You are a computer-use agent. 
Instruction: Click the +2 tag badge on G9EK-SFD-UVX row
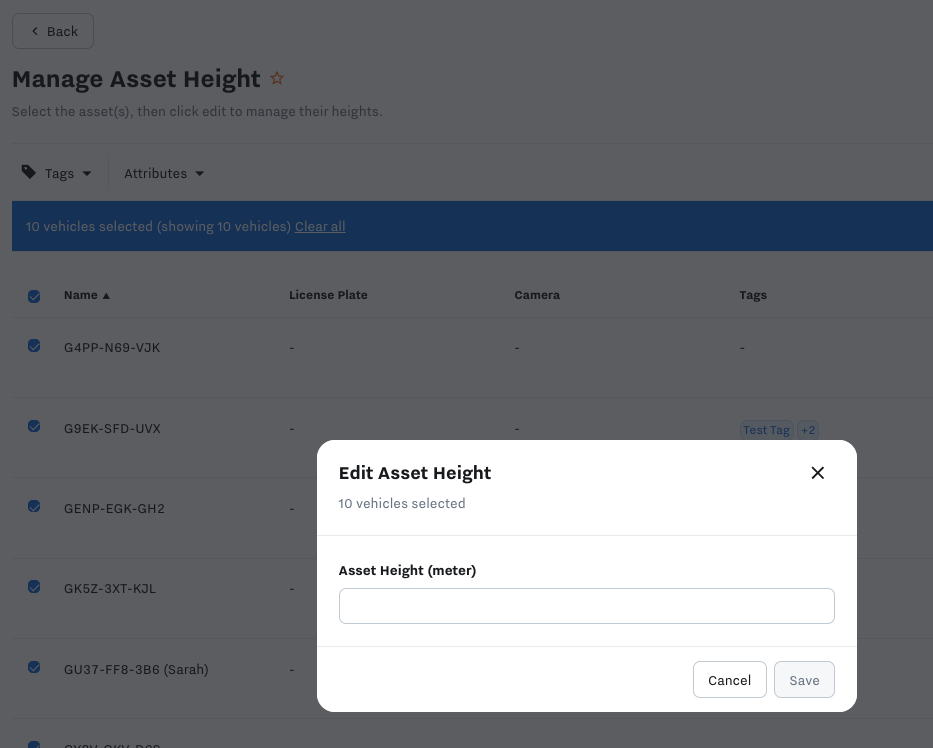point(808,429)
